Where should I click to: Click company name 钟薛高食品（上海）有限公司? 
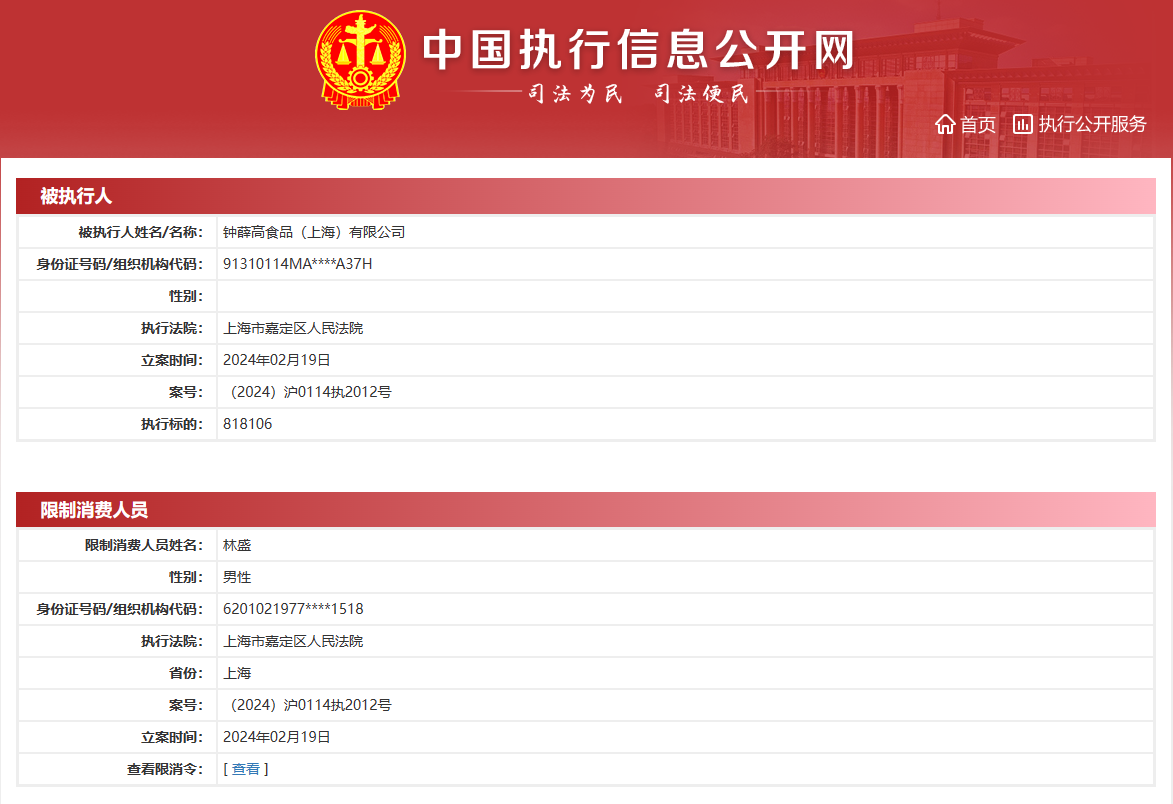pos(314,233)
